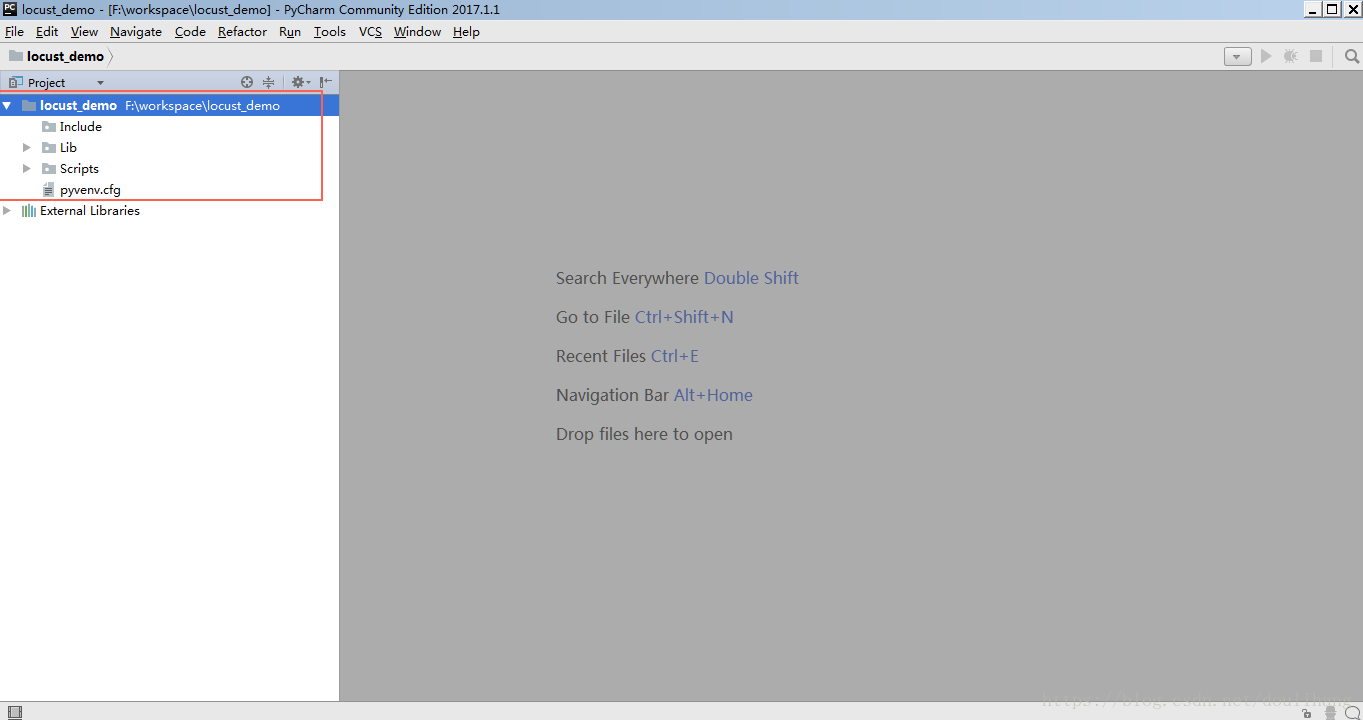This screenshot has height=720, width=1363.
Task: Click the Lib folder icon
Action: [x=49, y=147]
